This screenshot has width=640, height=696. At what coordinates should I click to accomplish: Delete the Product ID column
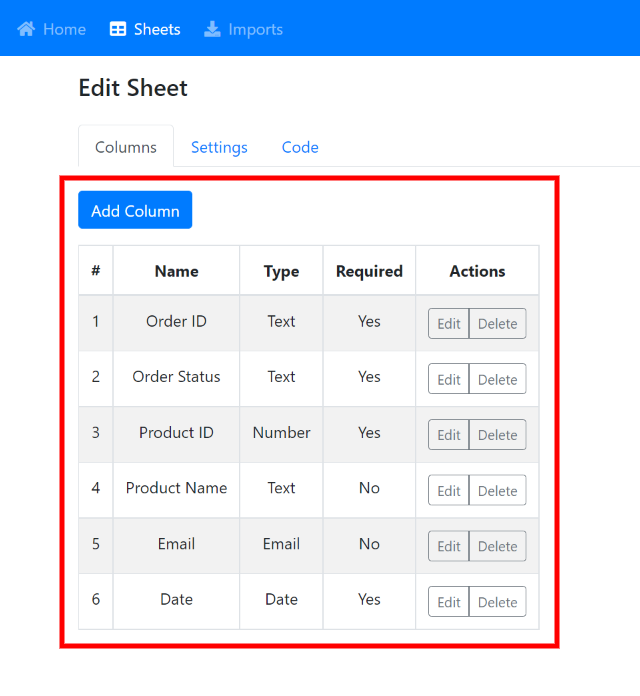498,435
